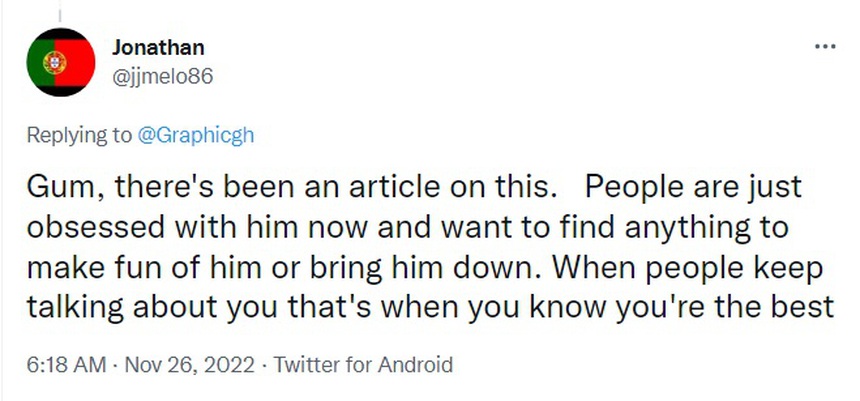Open the 'Twitter for Android' source link
The height and width of the screenshot is (401, 860).
[363, 365]
